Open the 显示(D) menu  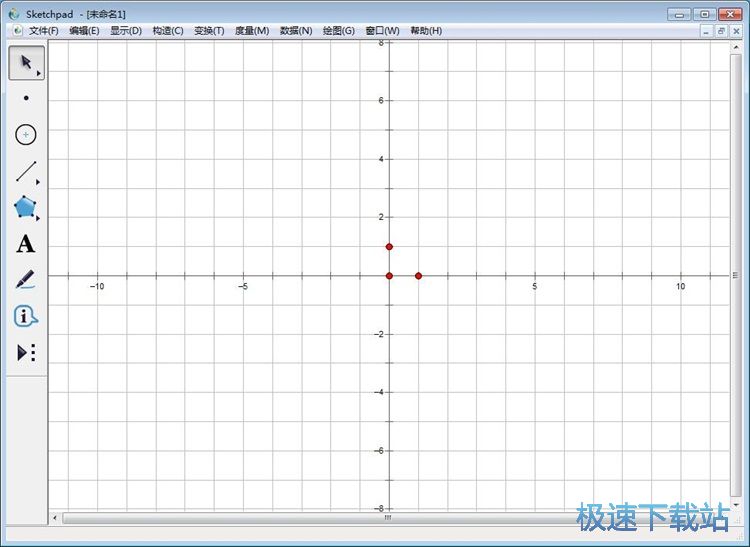click(126, 31)
